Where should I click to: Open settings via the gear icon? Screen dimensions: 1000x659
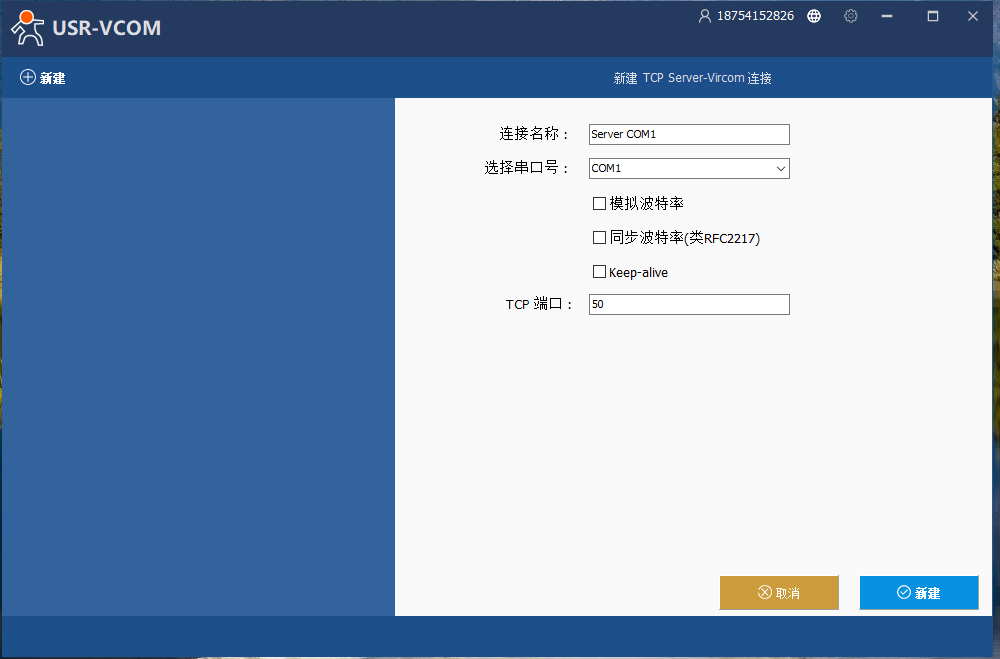click(x=851, y=16)
